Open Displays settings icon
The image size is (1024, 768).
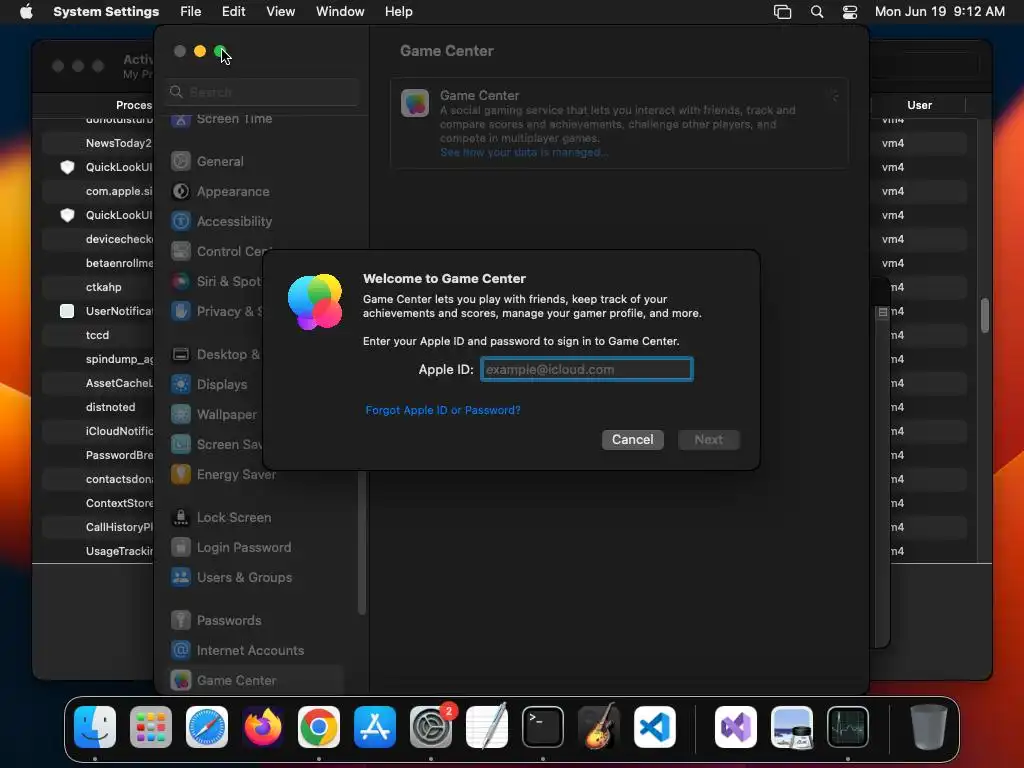point(181,385)
